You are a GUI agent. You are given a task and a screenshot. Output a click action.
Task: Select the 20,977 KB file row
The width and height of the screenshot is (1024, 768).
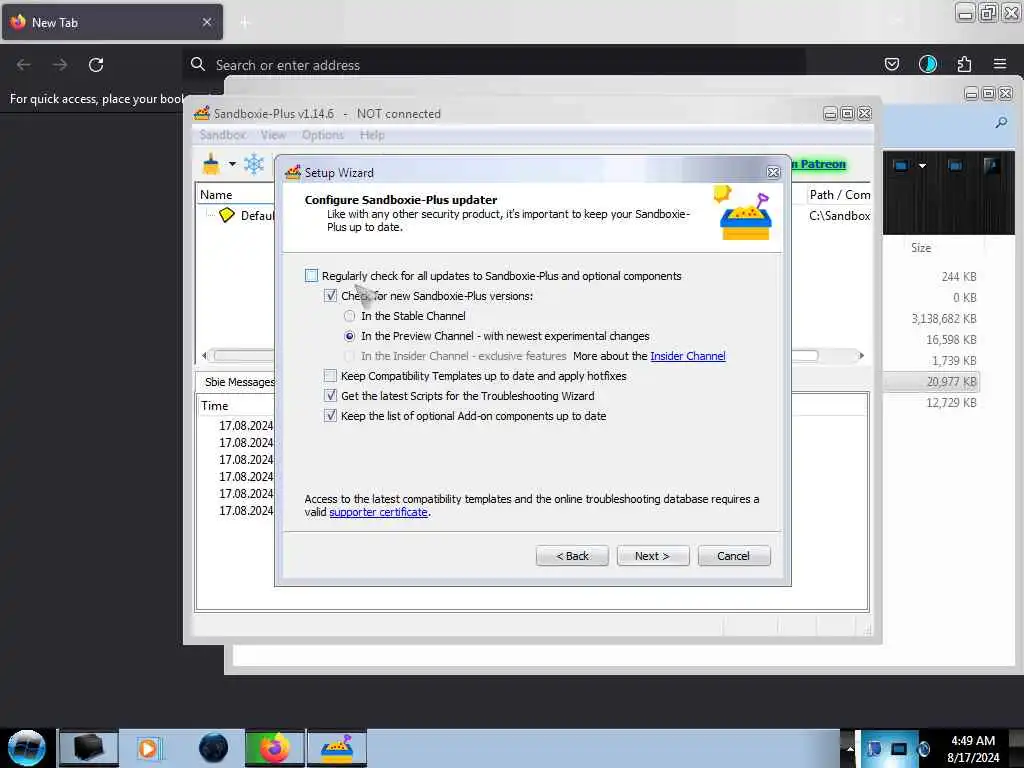[x=931, y=381]
